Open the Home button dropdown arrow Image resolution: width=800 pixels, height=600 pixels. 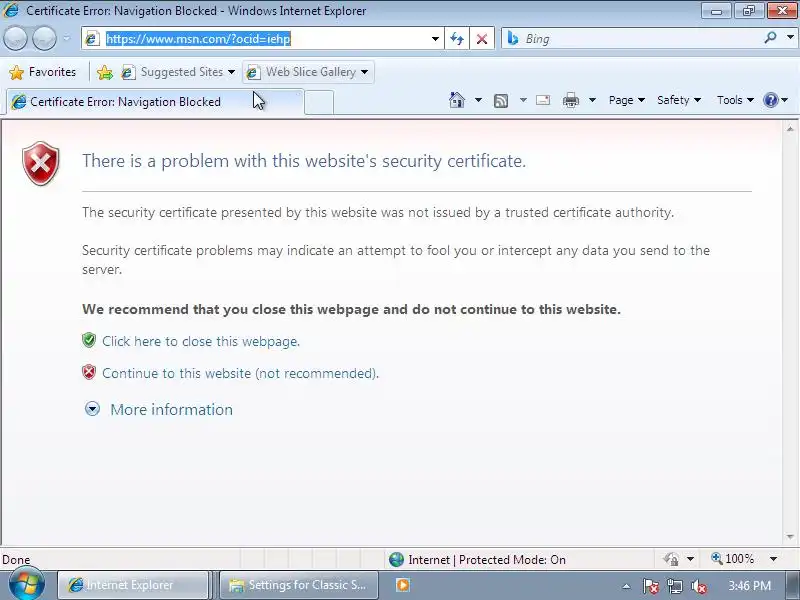point(478,100)
